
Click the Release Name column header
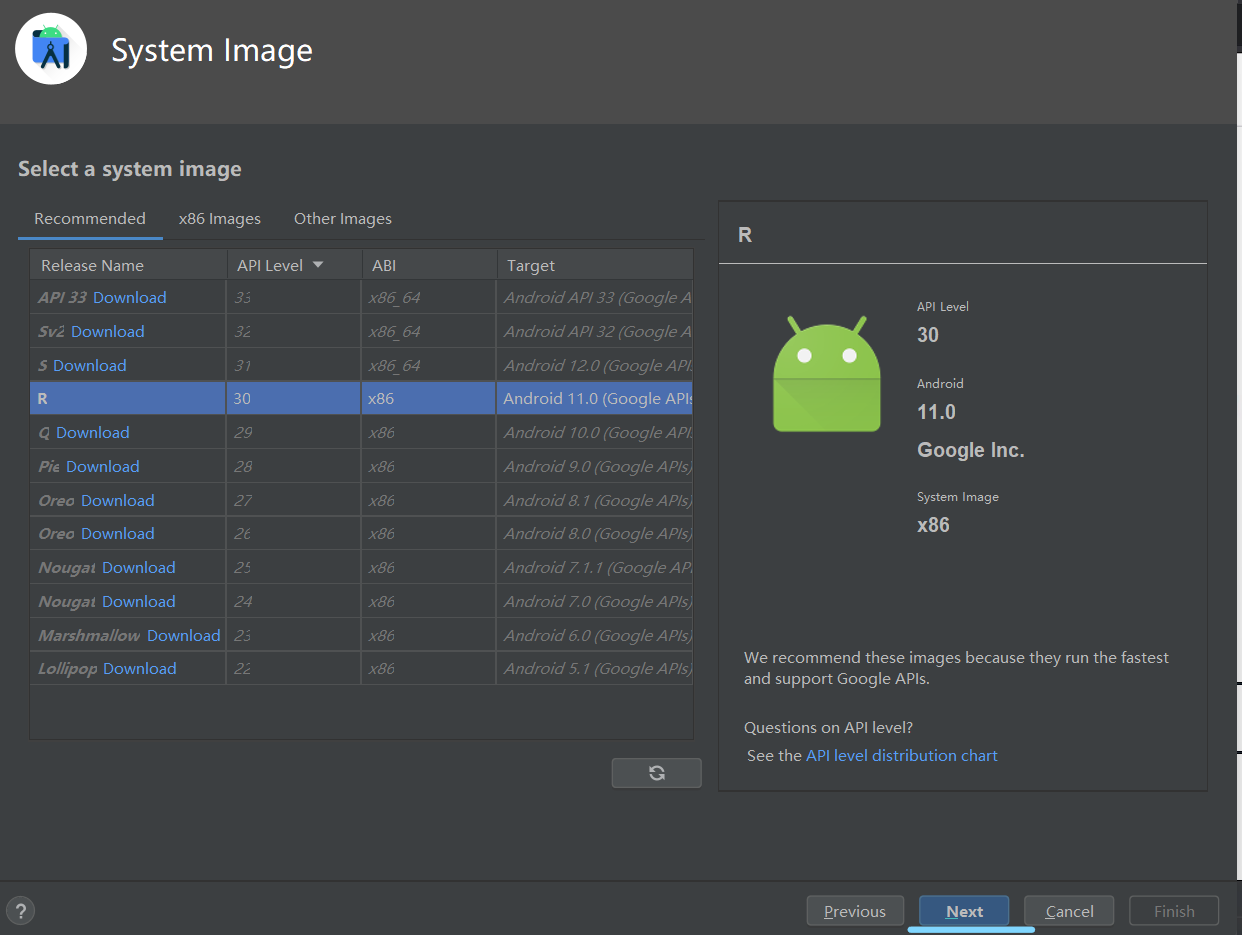128,265
